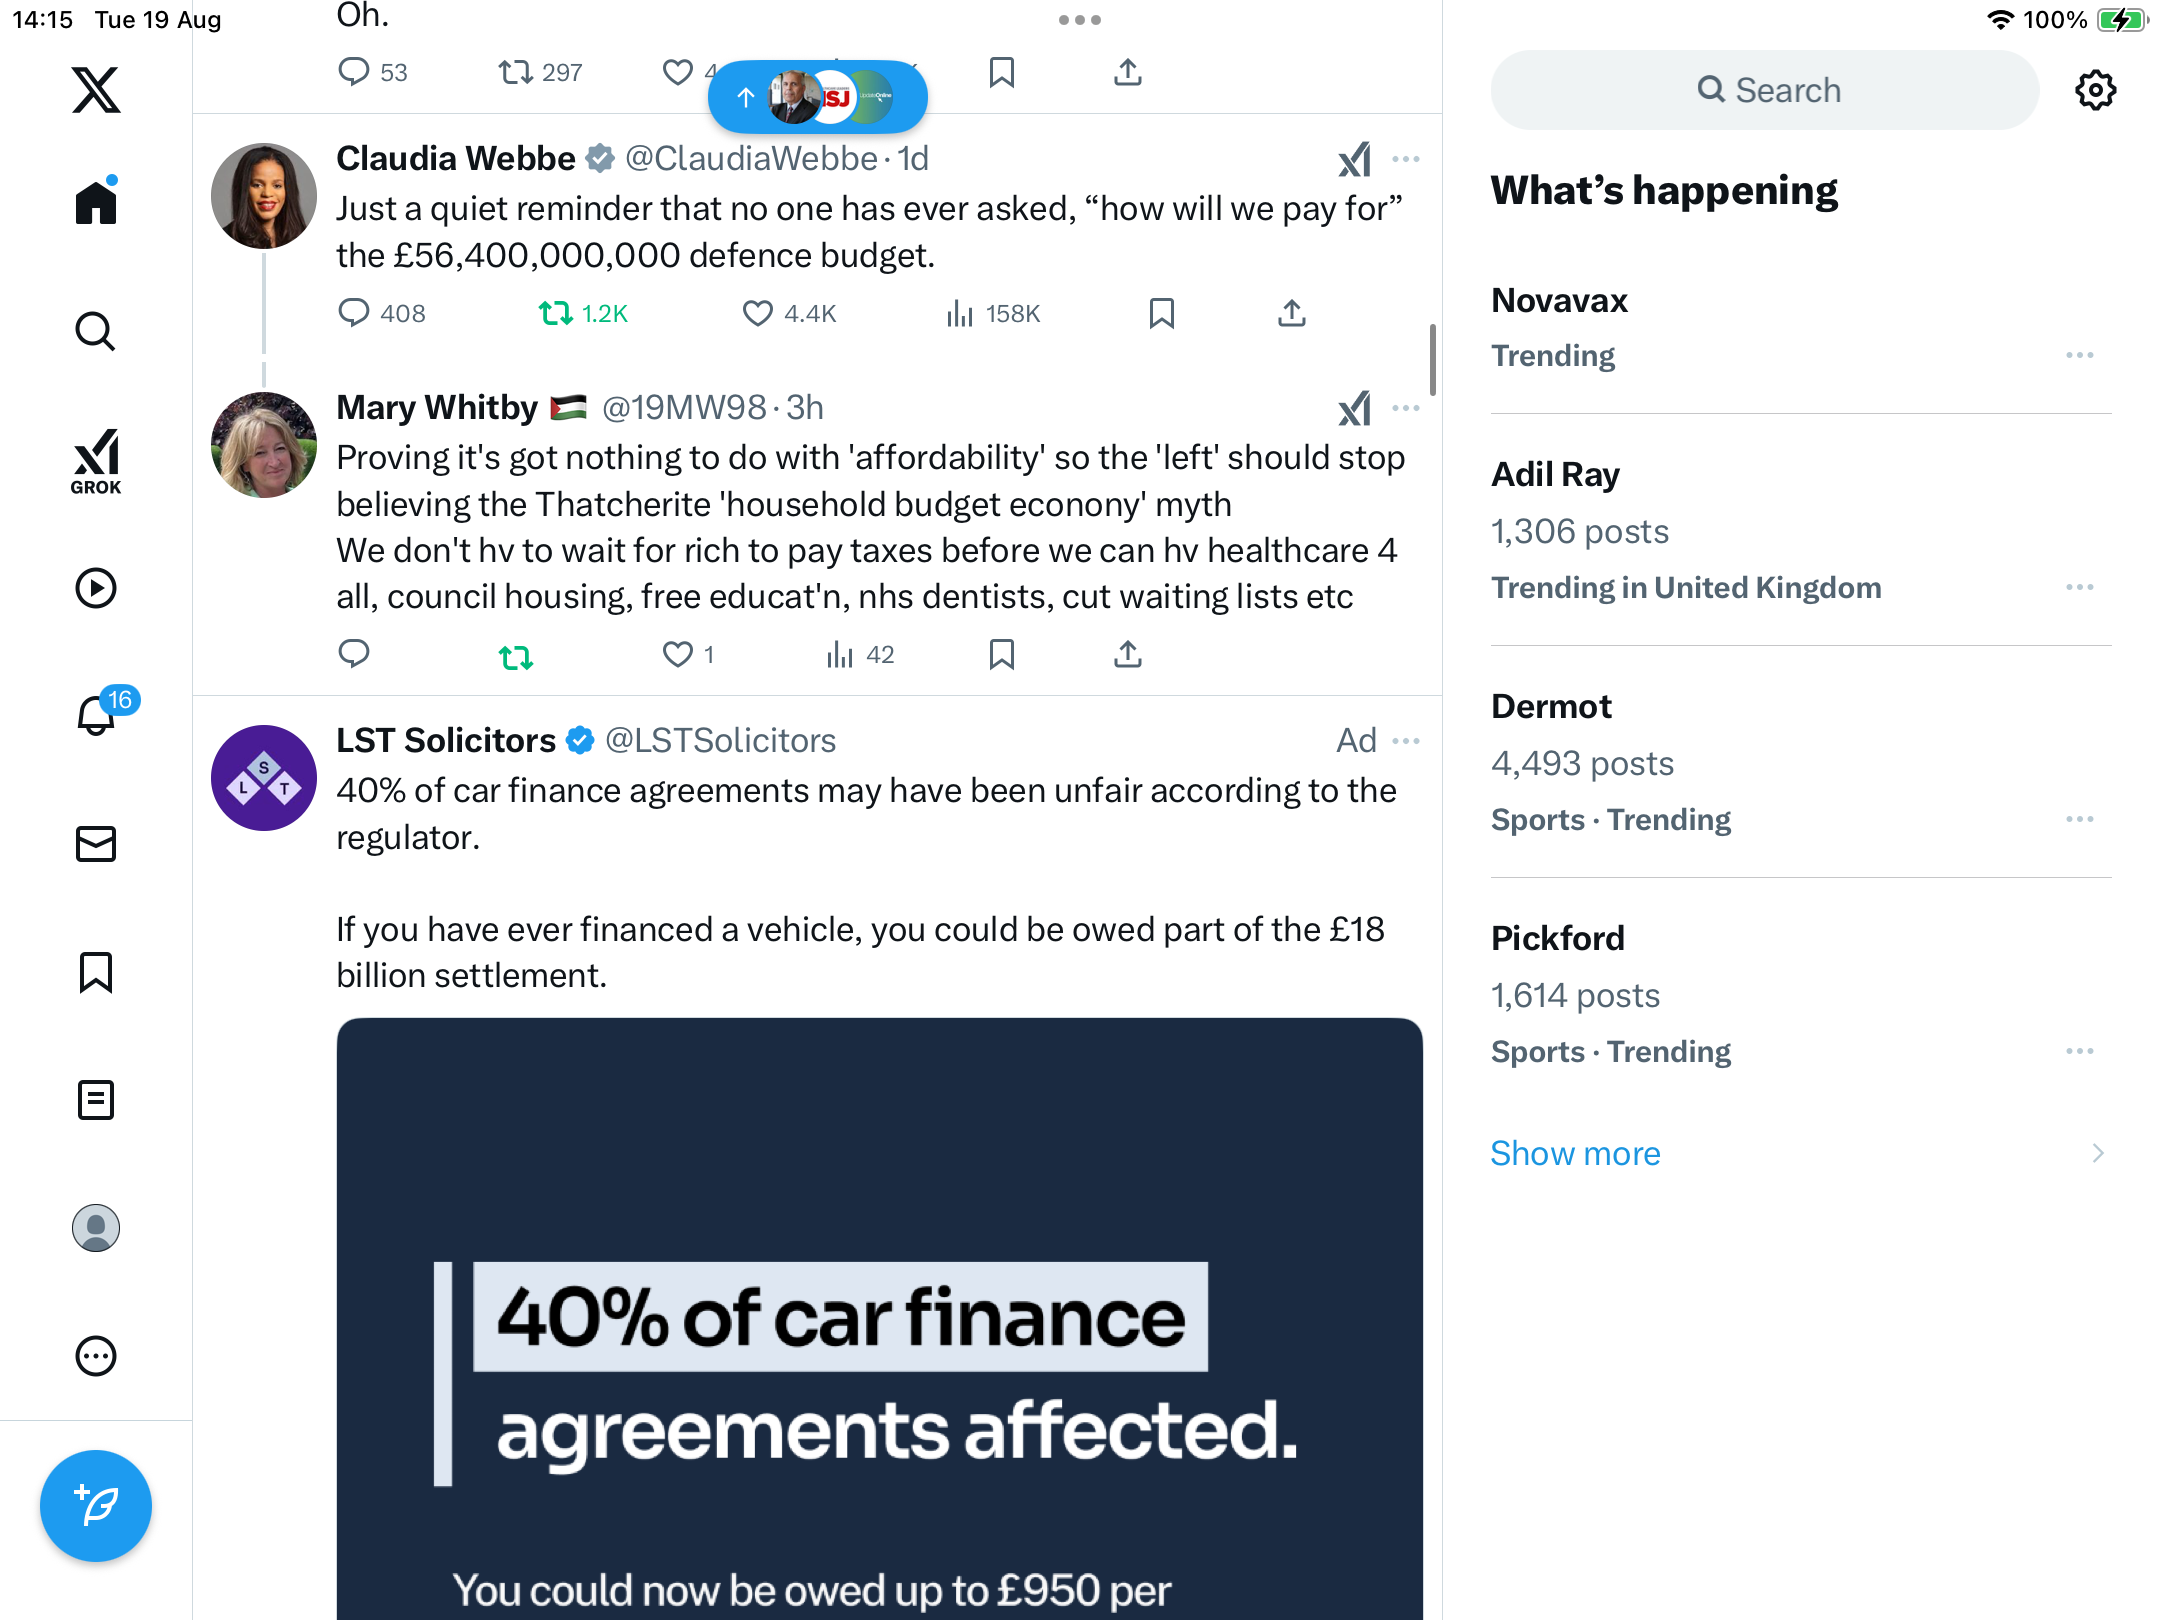Bookmark Claudia Webbe's post
Viewport: 2160px width, 1620px height.
coord(1162,314)
